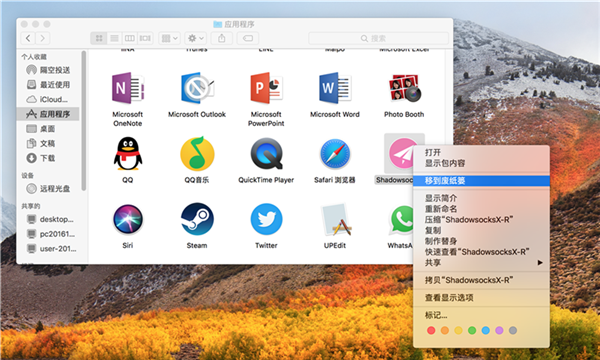Apply the yellow tag color

click(x=458, y=331)
